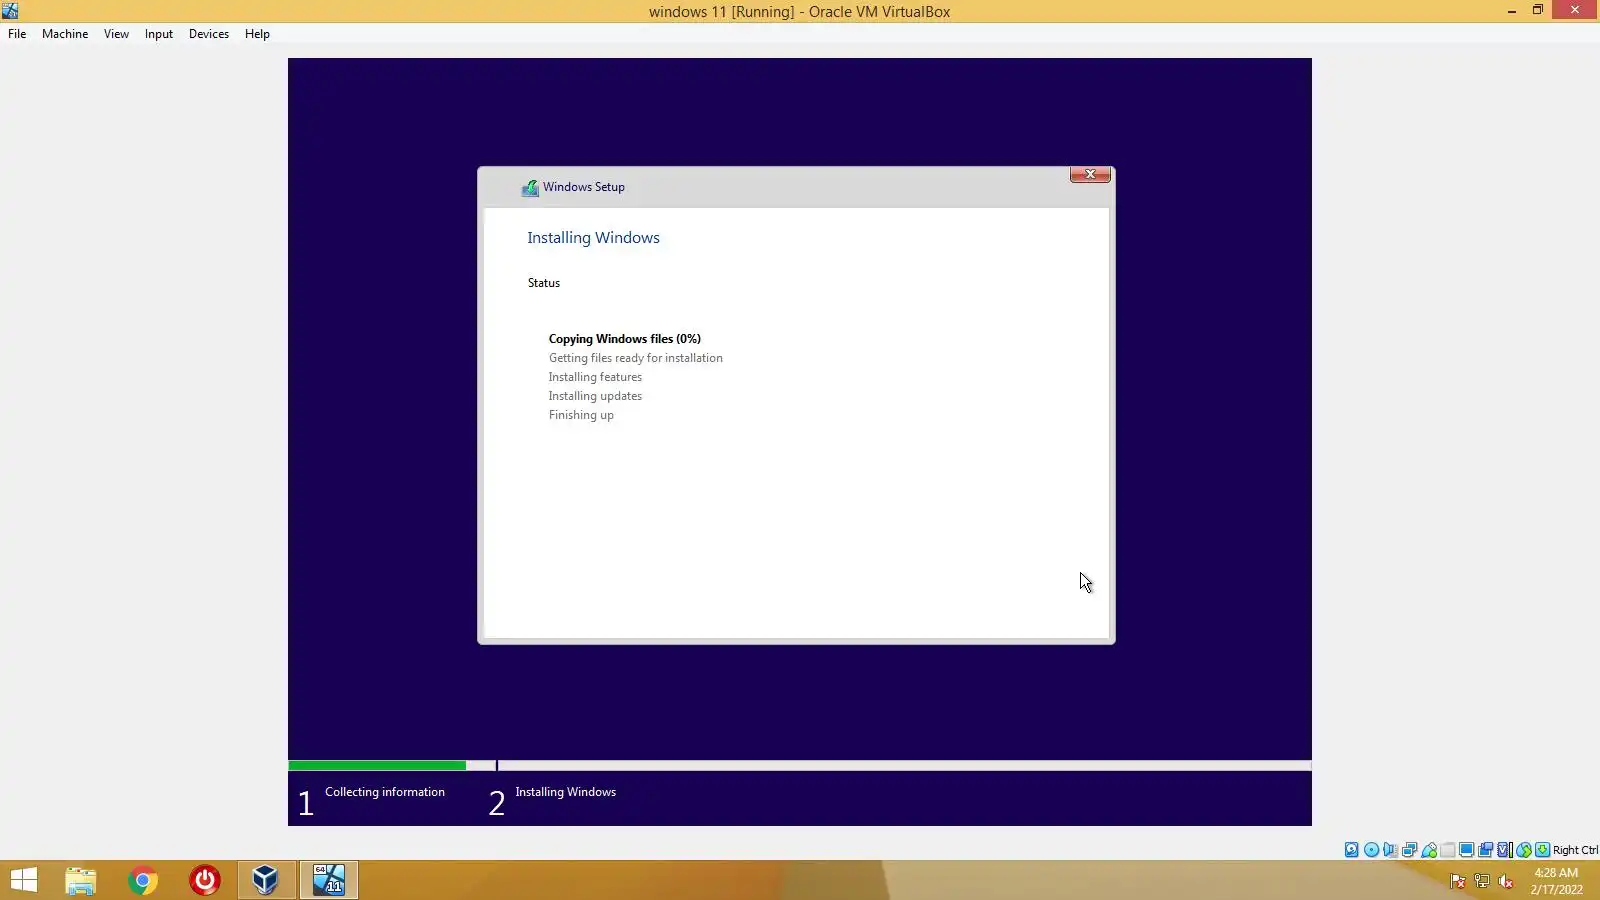Screen dimensions: 1600x900
Task: Open the network tray icon
Action: pos(1482,881)
